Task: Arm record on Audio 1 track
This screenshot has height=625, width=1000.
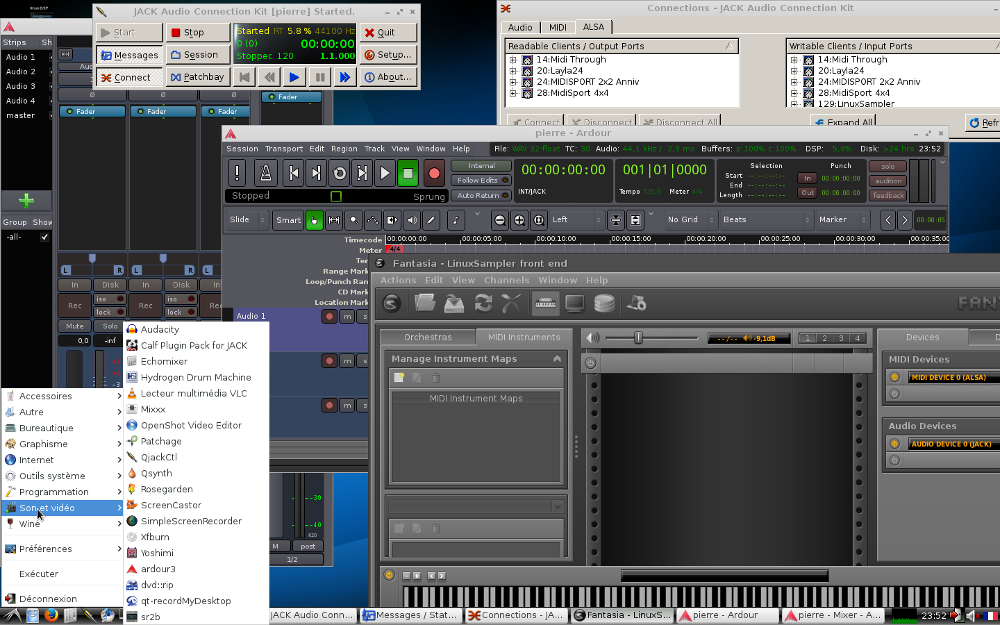Action: (329, 316)
